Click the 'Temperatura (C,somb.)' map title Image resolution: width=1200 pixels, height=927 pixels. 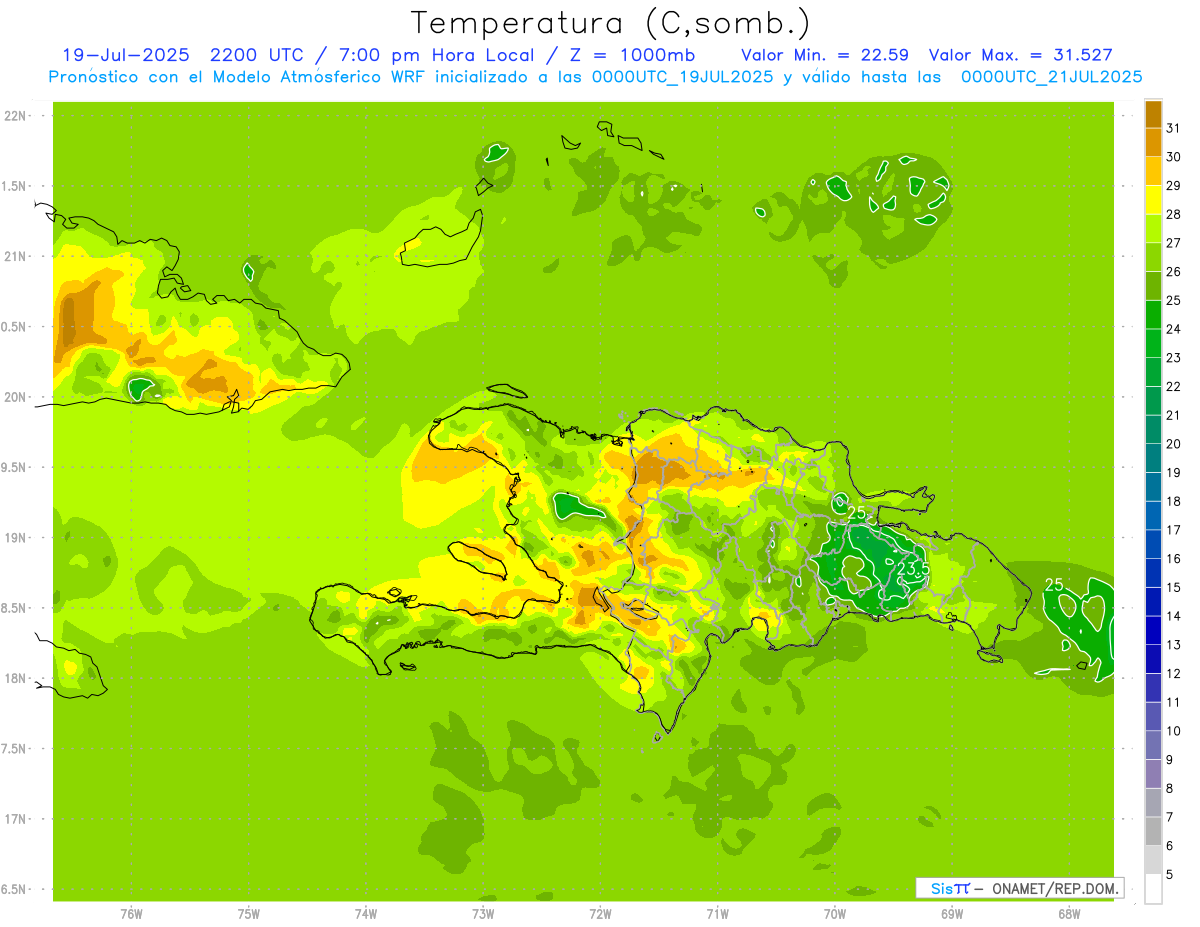pos(610,23)
